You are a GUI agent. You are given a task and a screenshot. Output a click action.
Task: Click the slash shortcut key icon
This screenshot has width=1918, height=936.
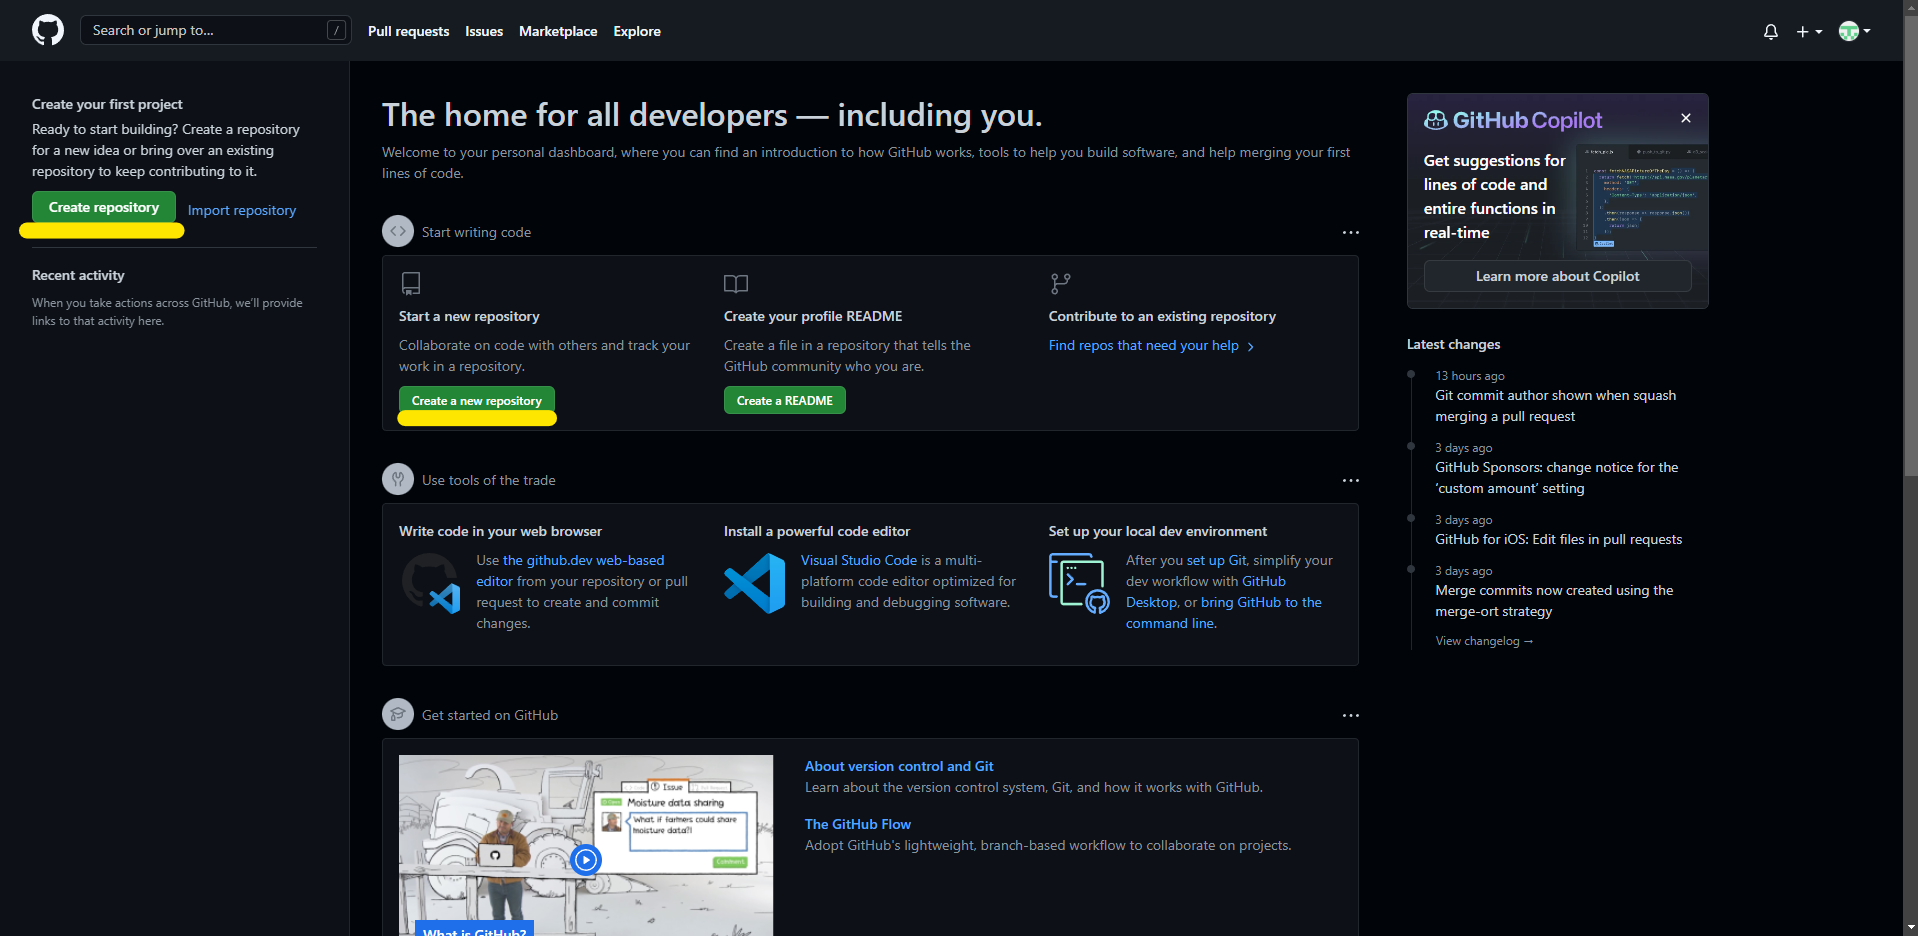tap(336, 30)
